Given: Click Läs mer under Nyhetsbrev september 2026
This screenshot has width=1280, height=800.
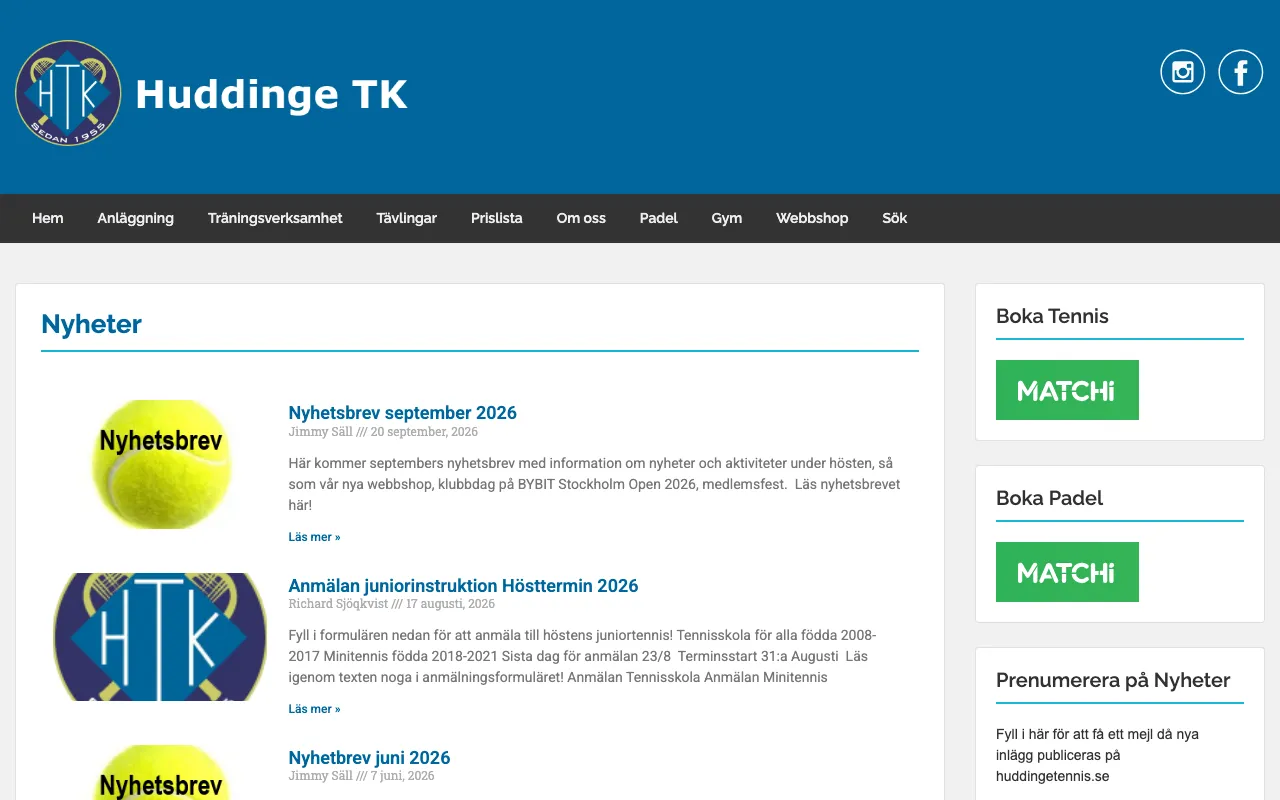Looking at the screenshot, I should [314, 537].
